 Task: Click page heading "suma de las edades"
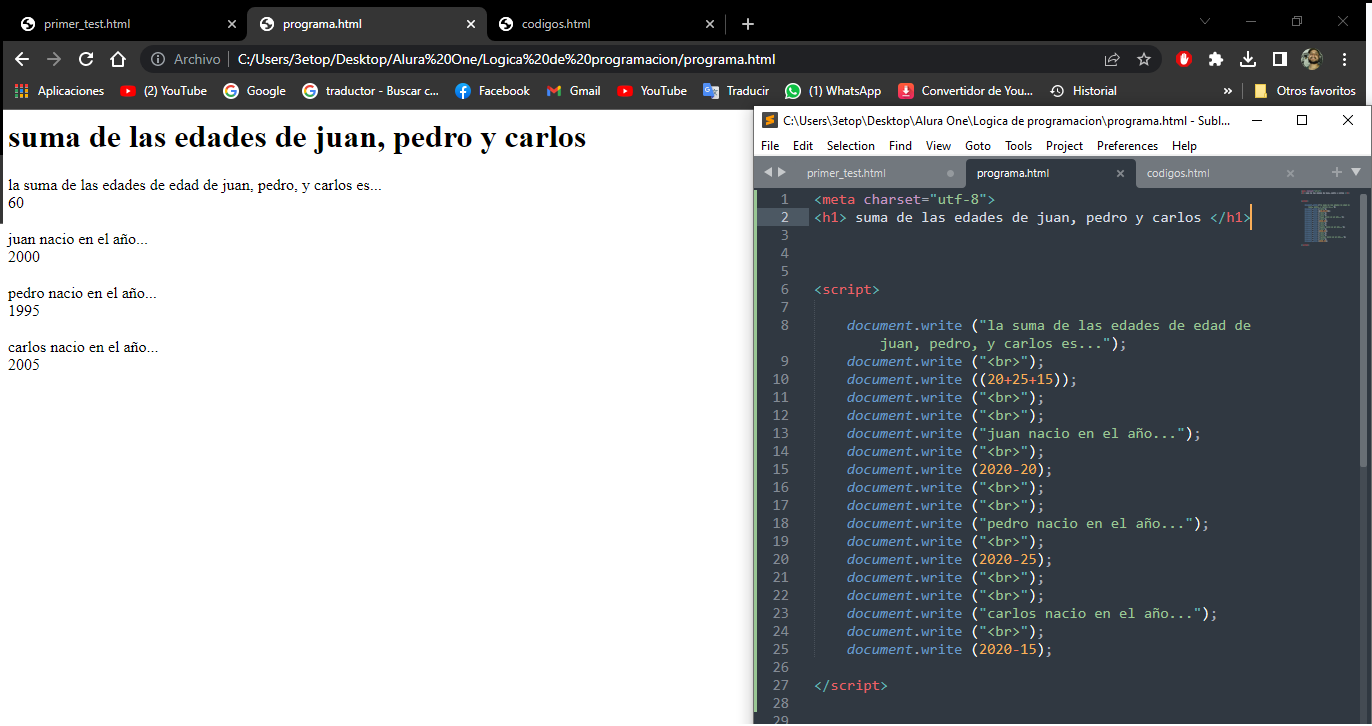(x=297, y=137)
